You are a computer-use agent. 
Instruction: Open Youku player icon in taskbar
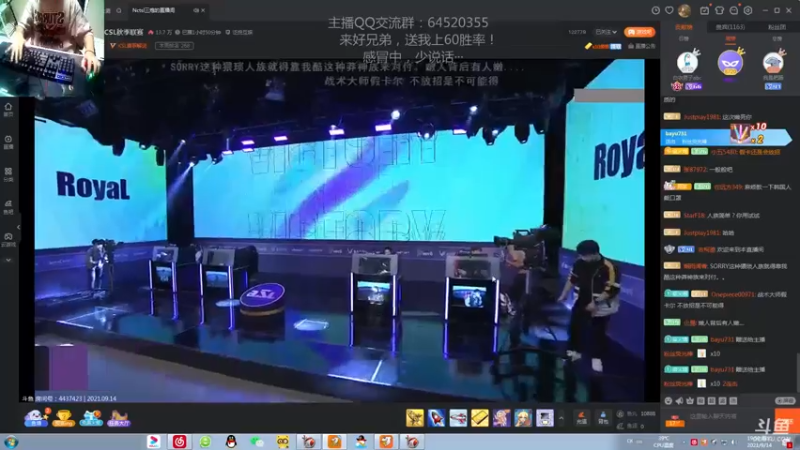coord(153,442)
